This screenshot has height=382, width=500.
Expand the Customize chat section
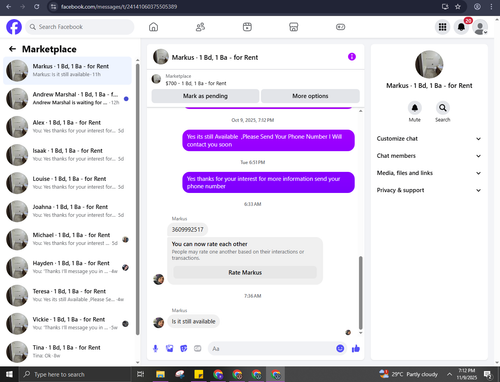(429, 139)
